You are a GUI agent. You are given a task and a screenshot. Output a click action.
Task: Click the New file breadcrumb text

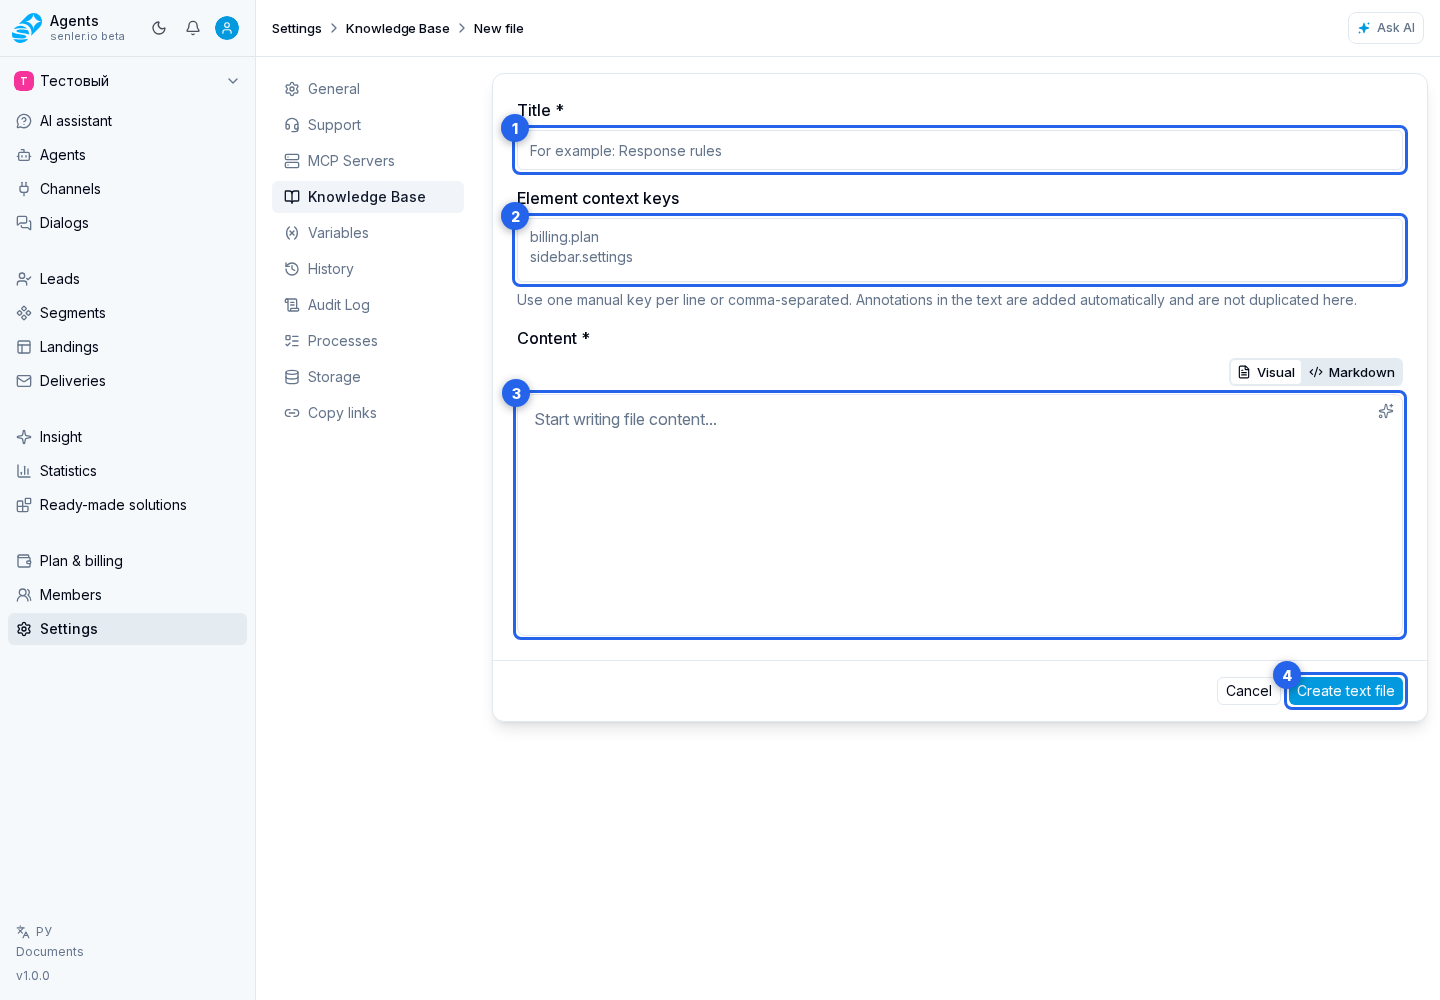[499, 28]
